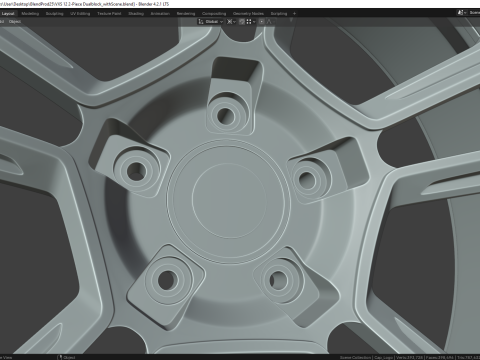
Task: Open proportional editing falloff dropdown
Action: tap(271, 22)
